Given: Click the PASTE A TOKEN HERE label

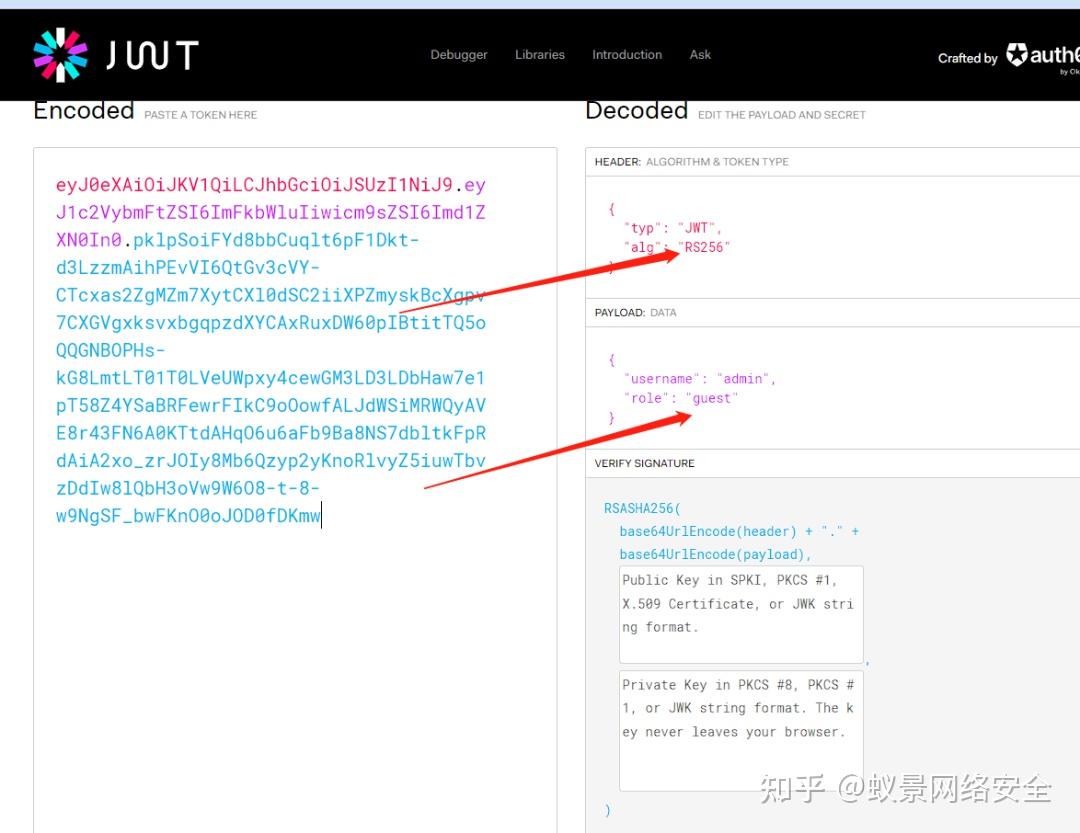Looking at the screenshot, I should click(200, 115).
